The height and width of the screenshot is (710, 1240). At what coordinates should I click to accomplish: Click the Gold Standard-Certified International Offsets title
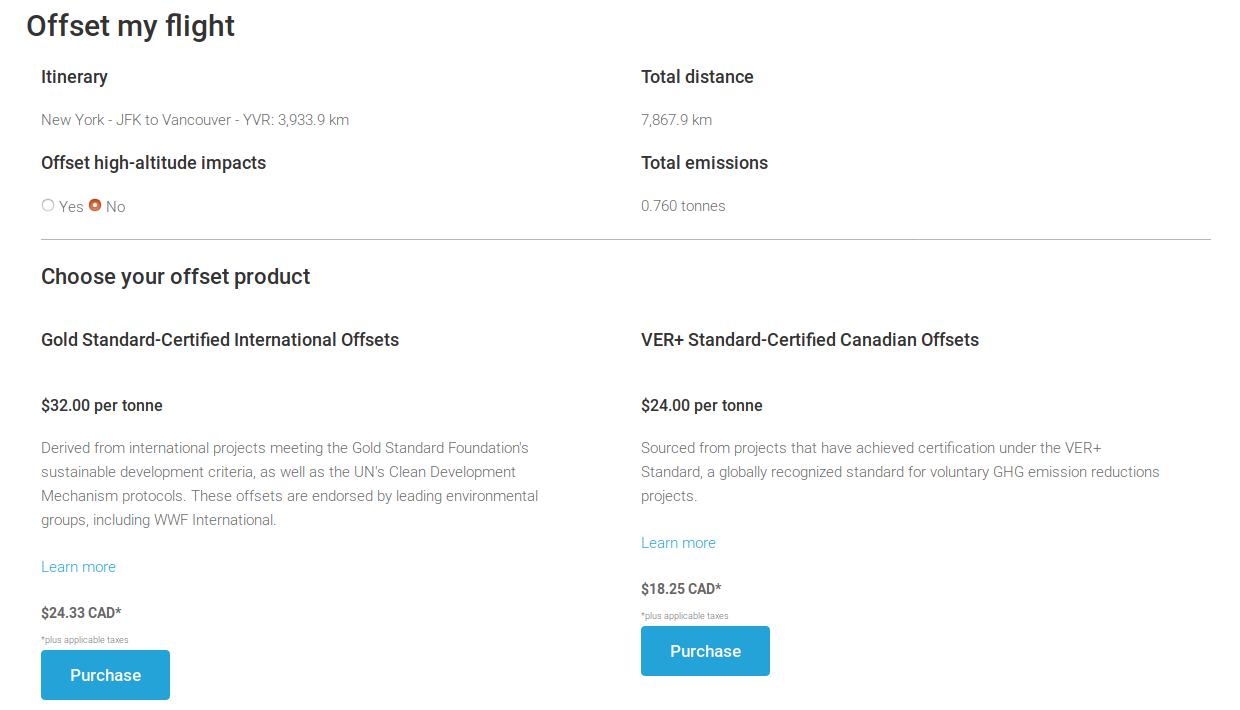pos(220,340)
